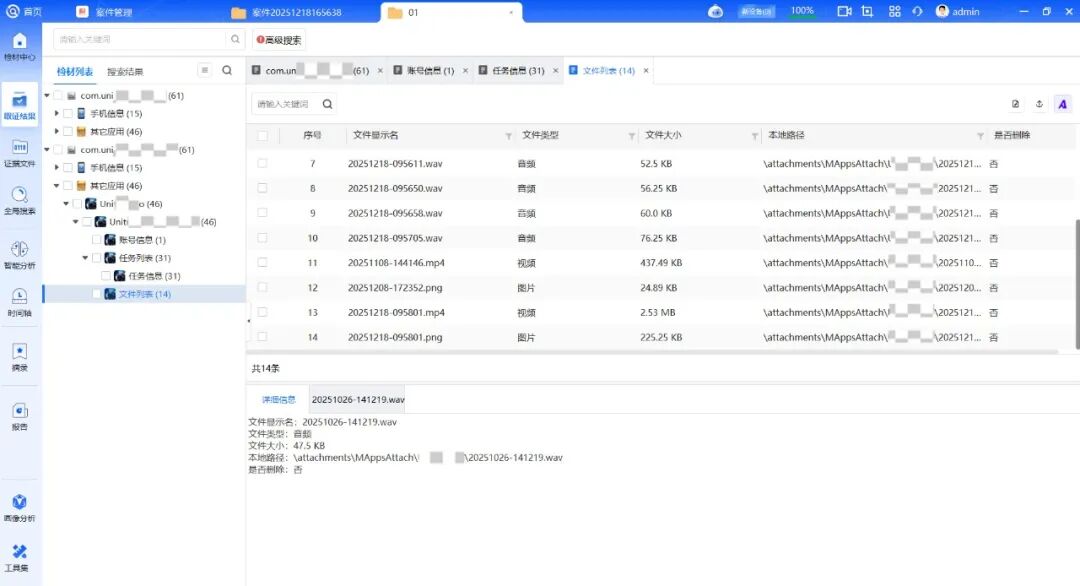Click the keyword search input above table
1080x586 pixels.
pos(285,104)
